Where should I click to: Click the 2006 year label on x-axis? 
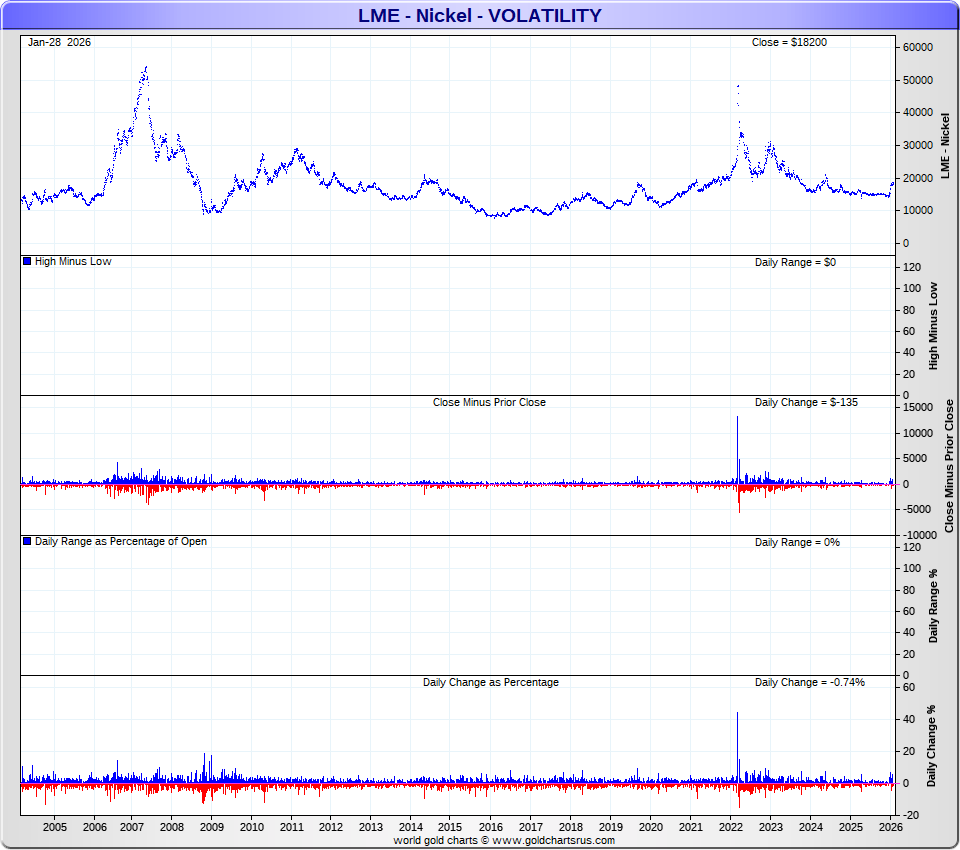[x=94, y=827]
